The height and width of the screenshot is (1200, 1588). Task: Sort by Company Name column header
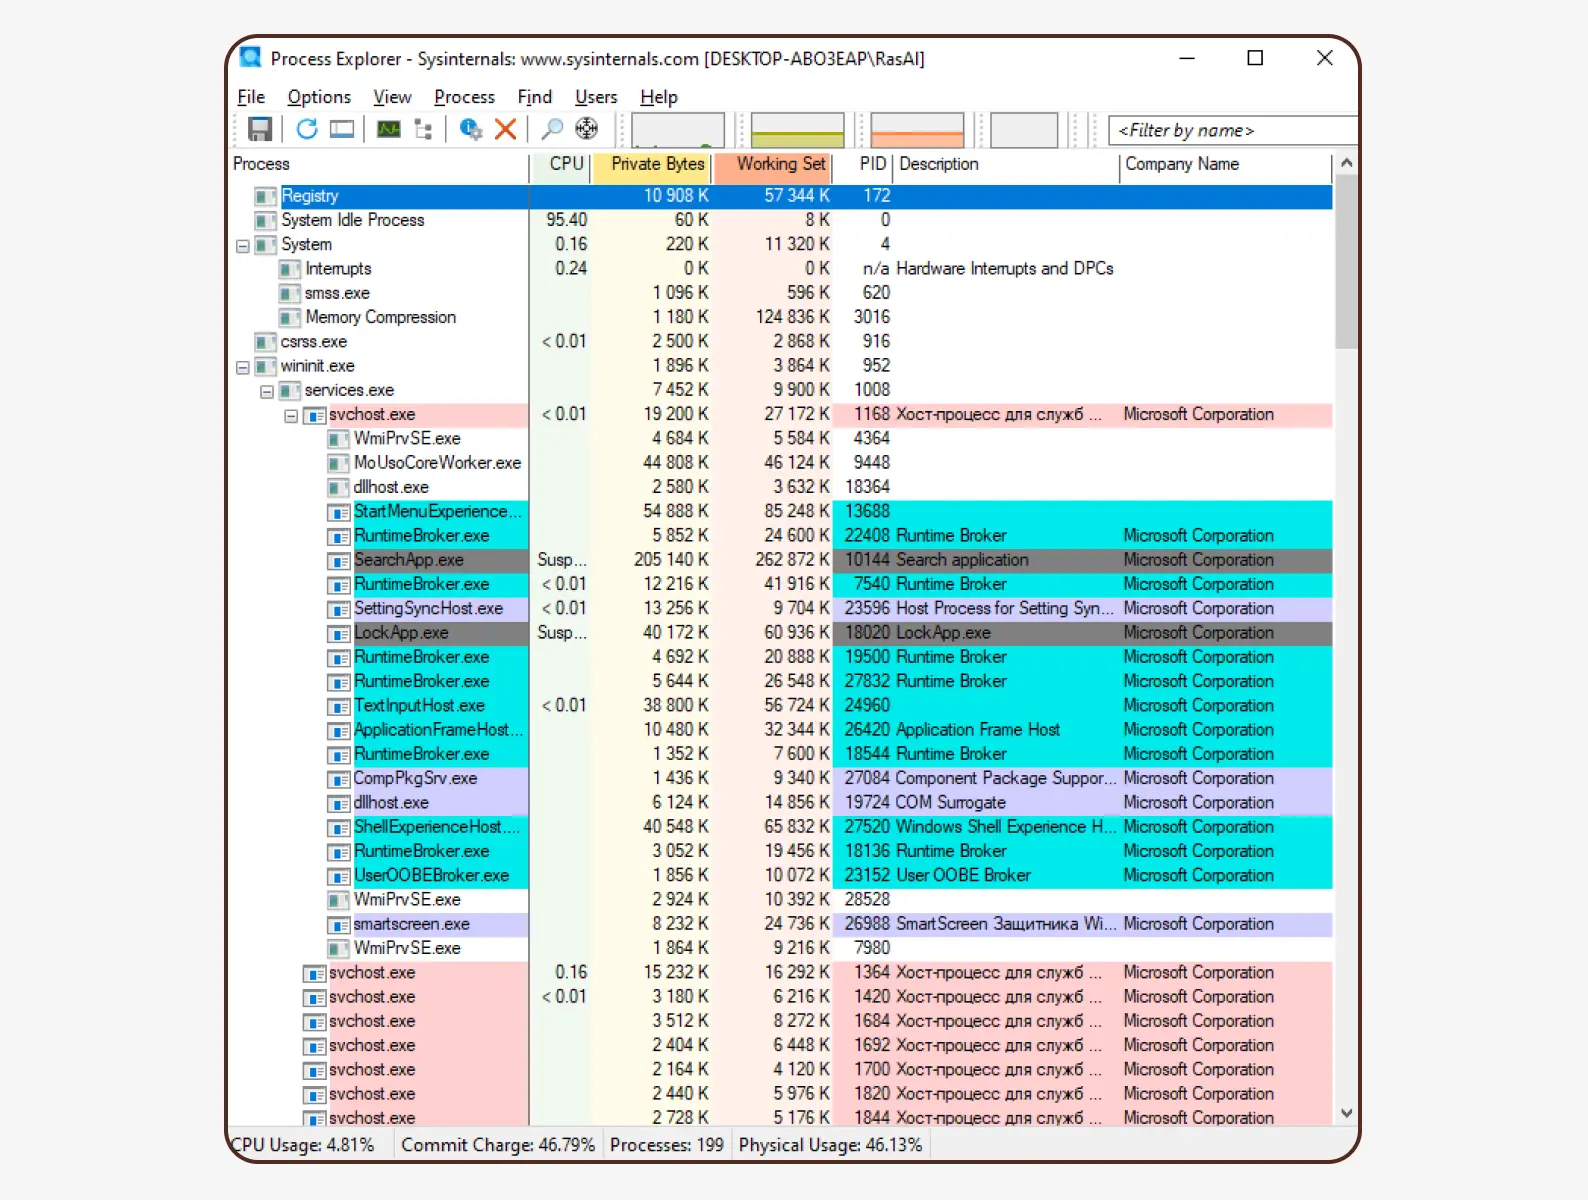click(1226, 164)
